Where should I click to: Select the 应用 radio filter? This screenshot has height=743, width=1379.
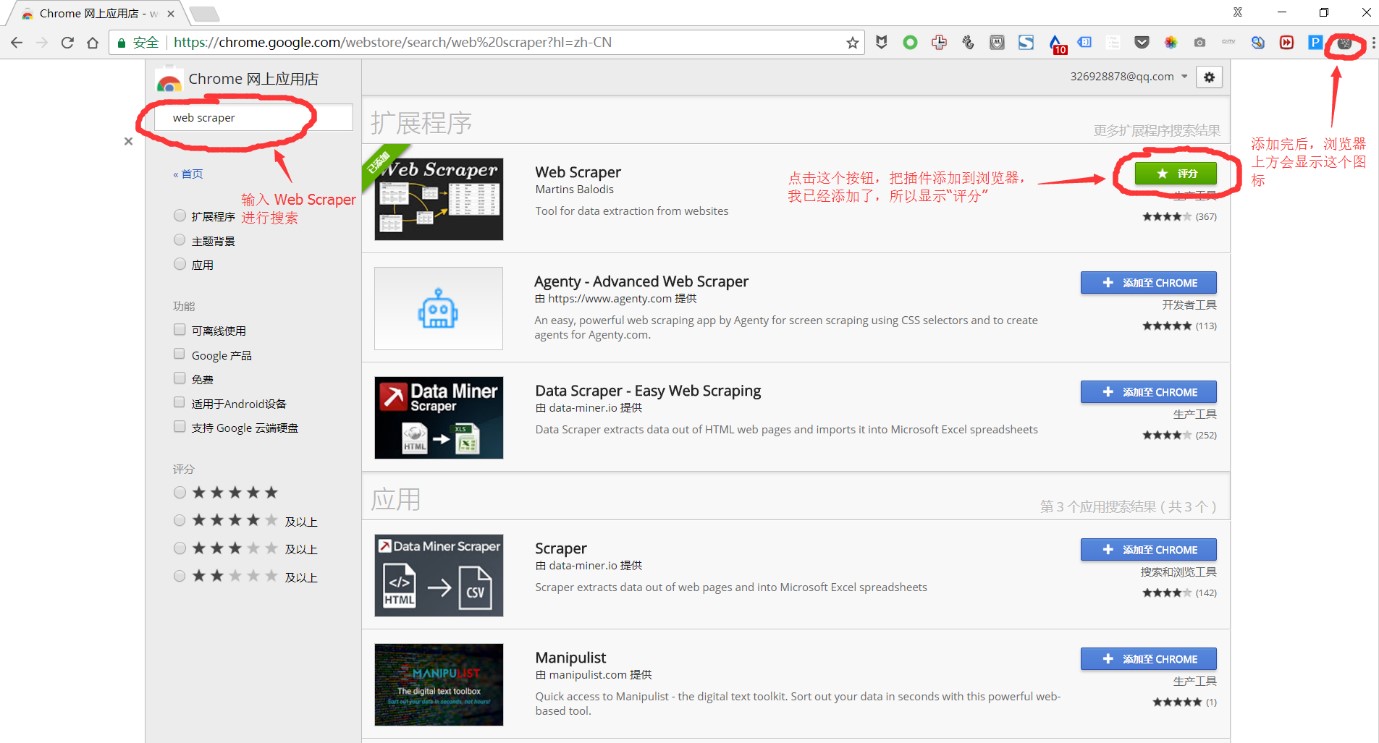point(180,264)
